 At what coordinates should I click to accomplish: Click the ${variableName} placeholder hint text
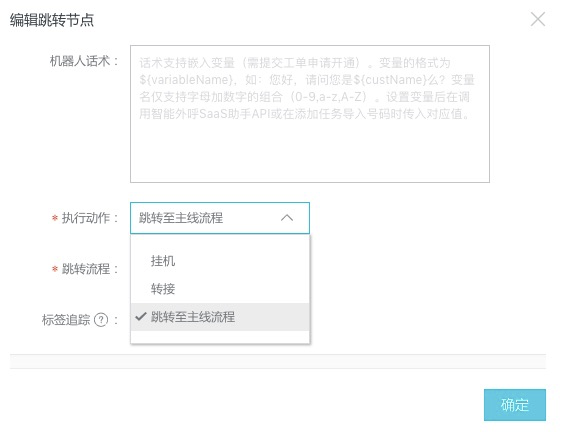point(186,80)
